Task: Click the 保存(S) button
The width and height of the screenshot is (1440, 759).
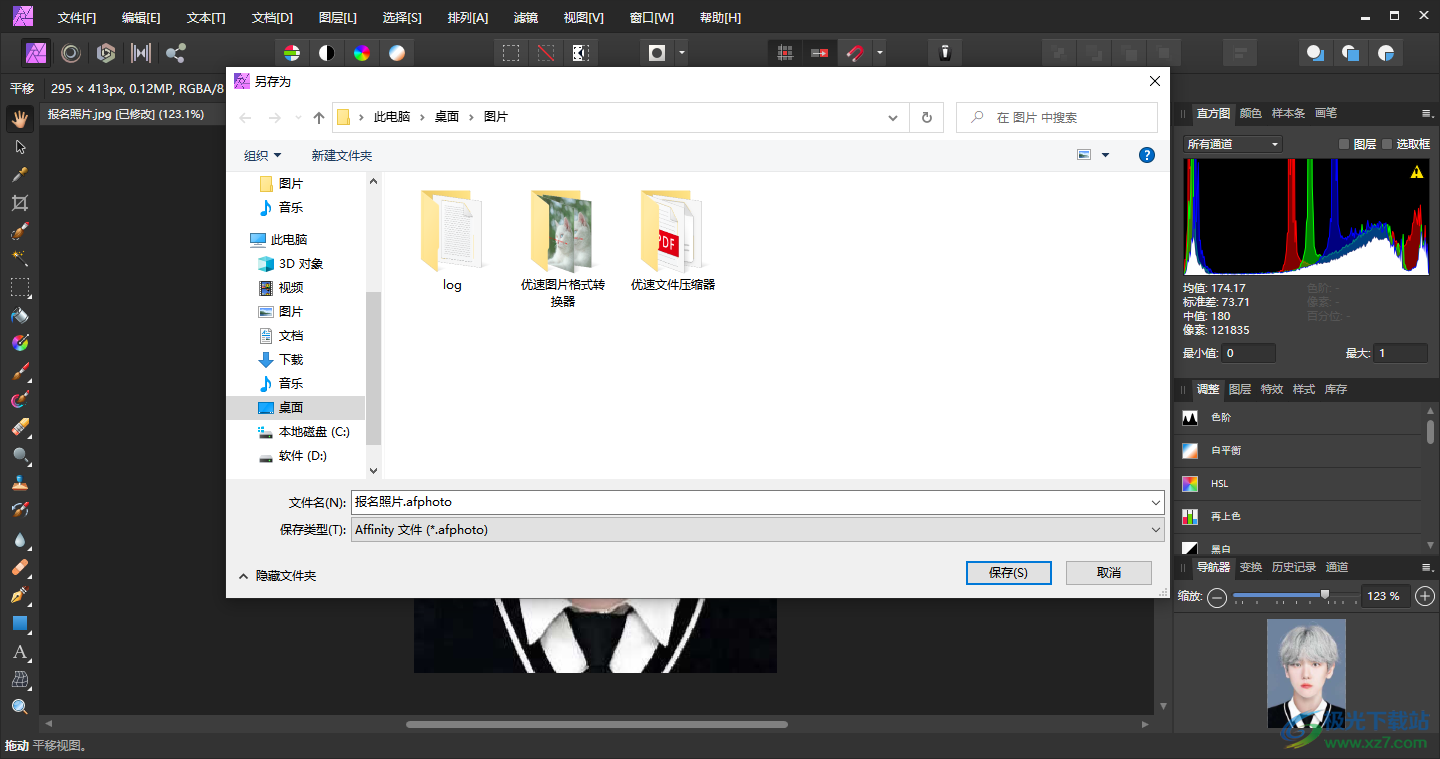Action: pyautogui.click(x=1008, y=573)
